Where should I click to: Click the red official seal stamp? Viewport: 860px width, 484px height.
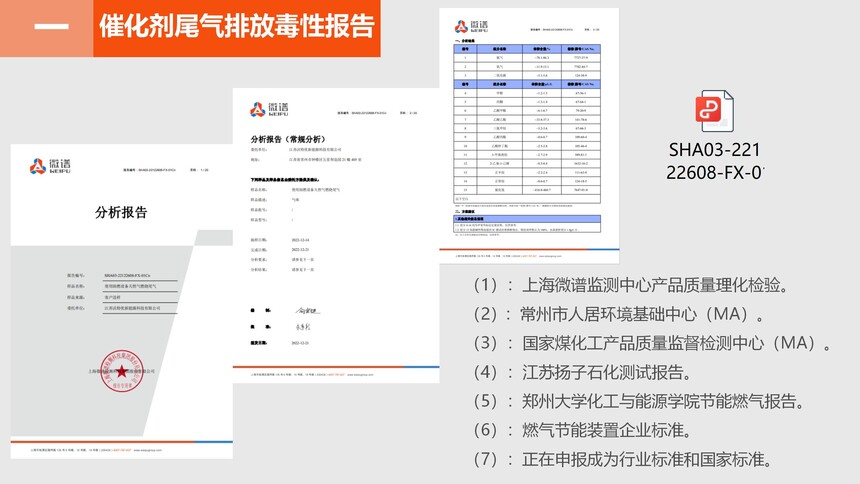click(x=122, y=372)
